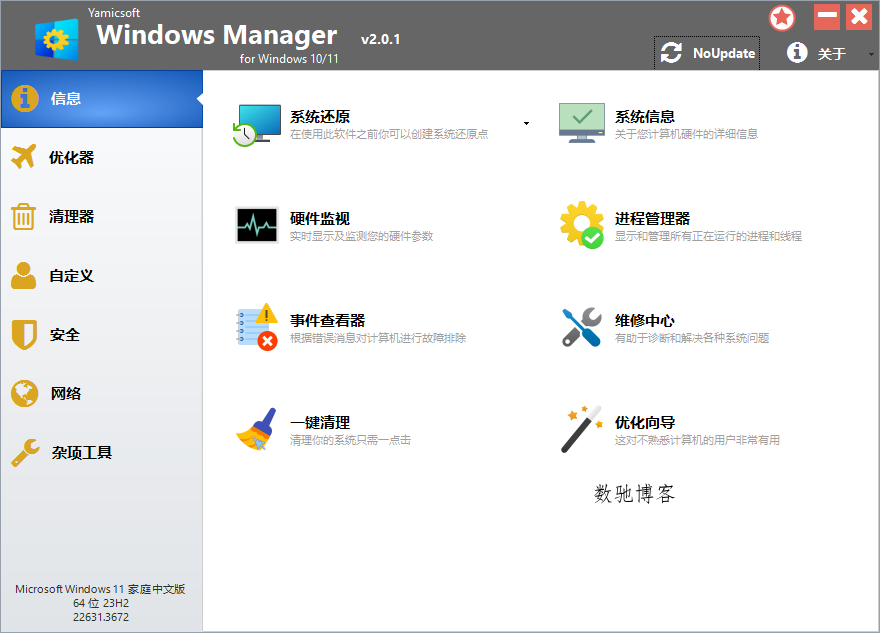The height and width of the screenshot is (633, 880).
Task: Click the 自定义 user icon
Action: [x=24, y=276]
